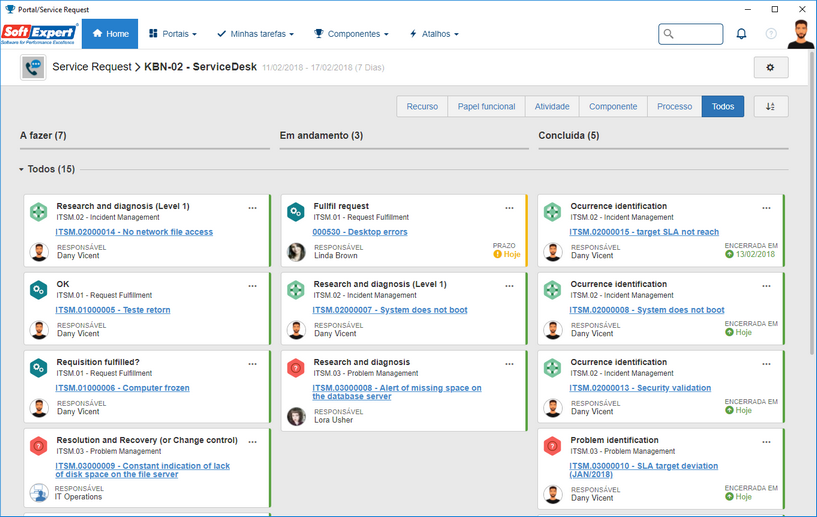Click the user profile avatar at top right

point(800,34)
